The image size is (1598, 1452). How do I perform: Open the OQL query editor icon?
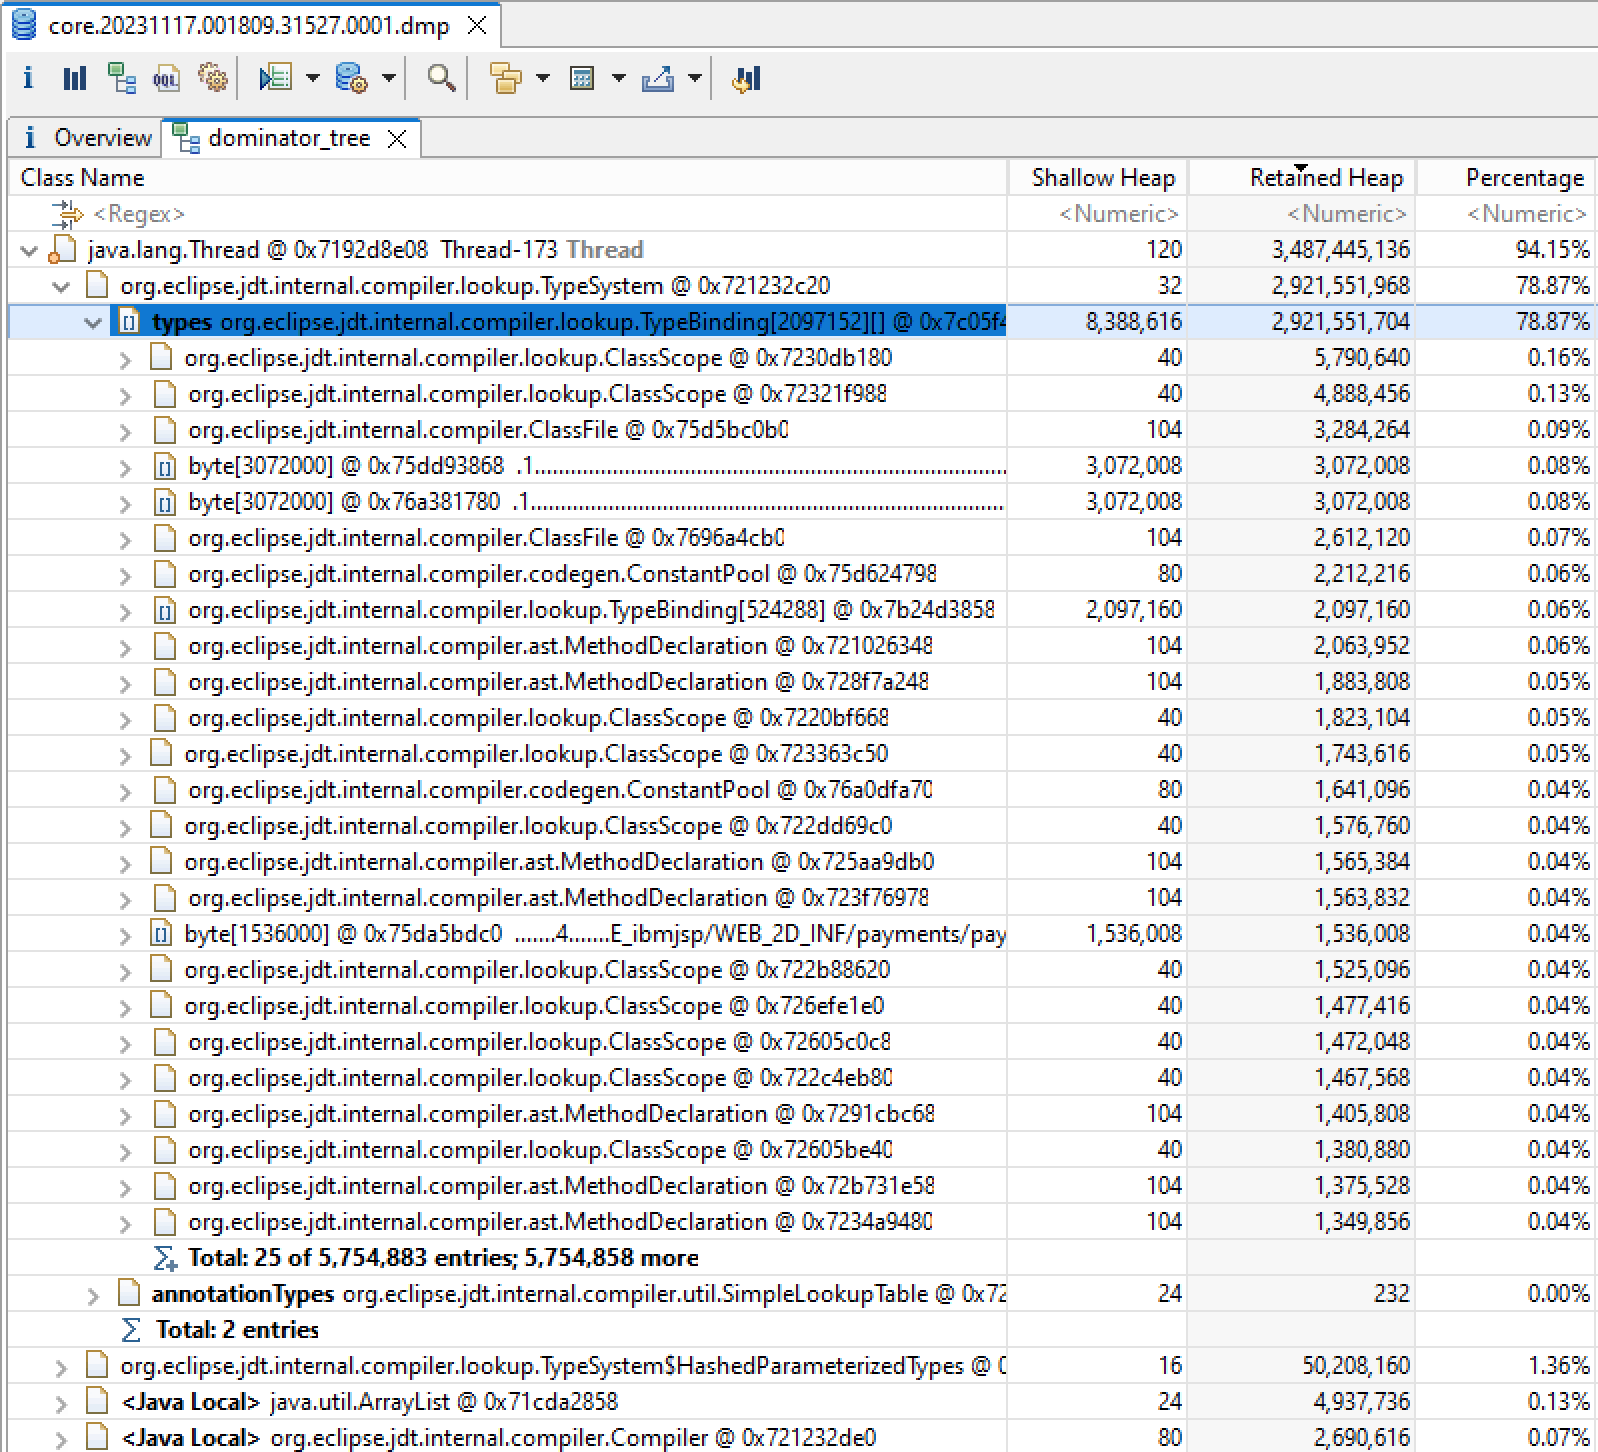pos(166,78)
